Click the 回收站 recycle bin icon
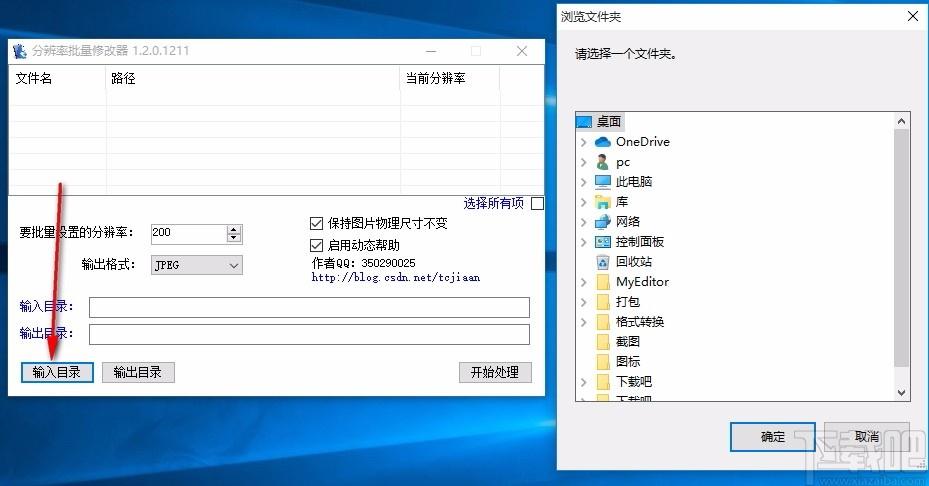This screenshot has height=486, width=929. (x=603, y=261)
